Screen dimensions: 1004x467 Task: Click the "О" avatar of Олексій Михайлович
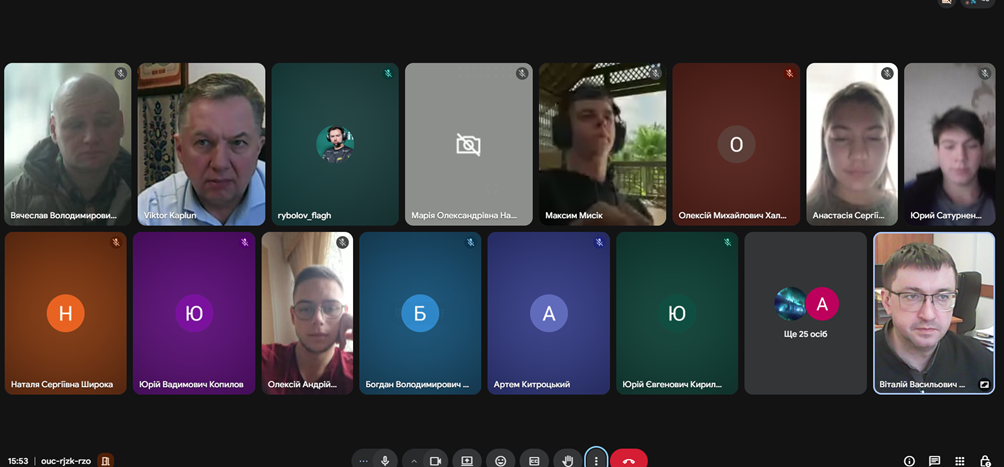point(736,144)
